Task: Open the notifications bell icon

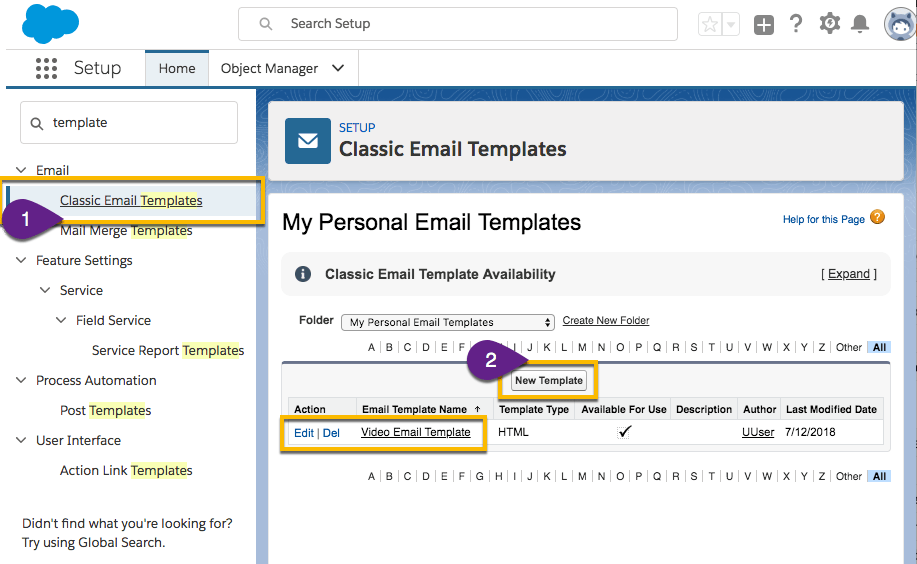Action: pyautogui.click(x=860, y=24)
